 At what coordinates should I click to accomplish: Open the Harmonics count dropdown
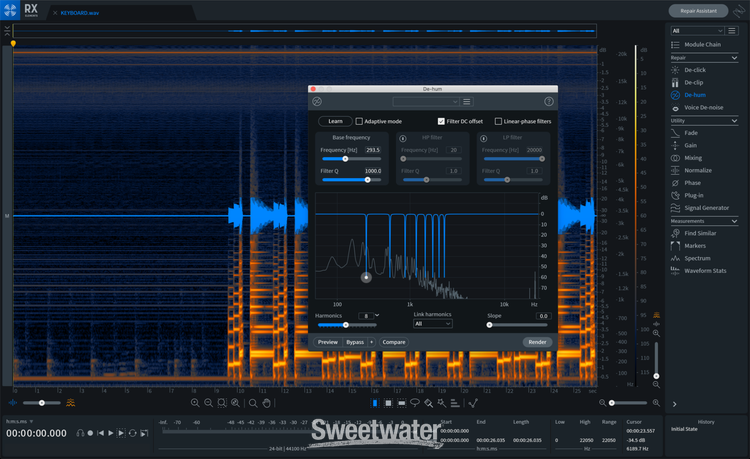coord(377,316)
